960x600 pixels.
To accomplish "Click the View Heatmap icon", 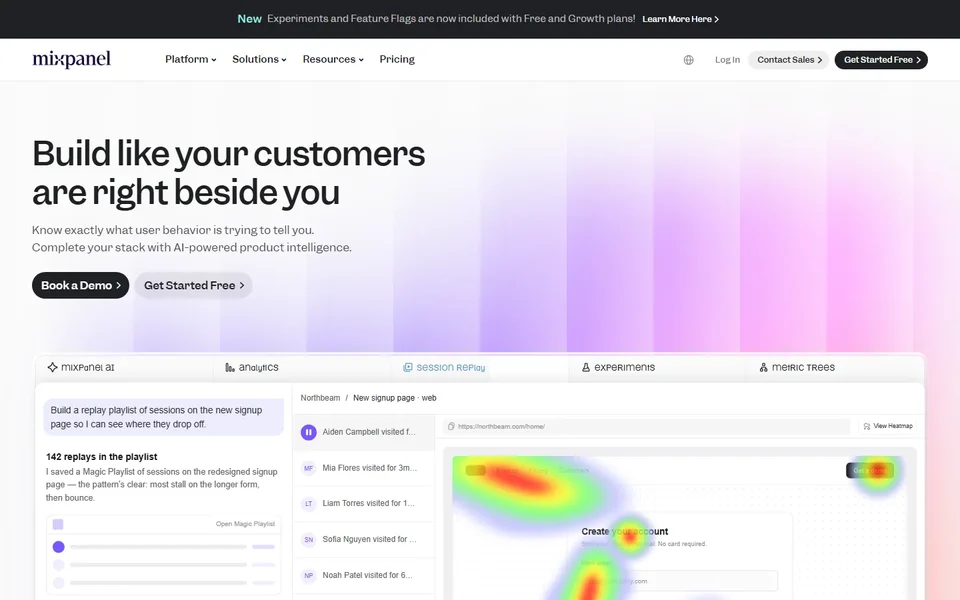I will (867, 426).
